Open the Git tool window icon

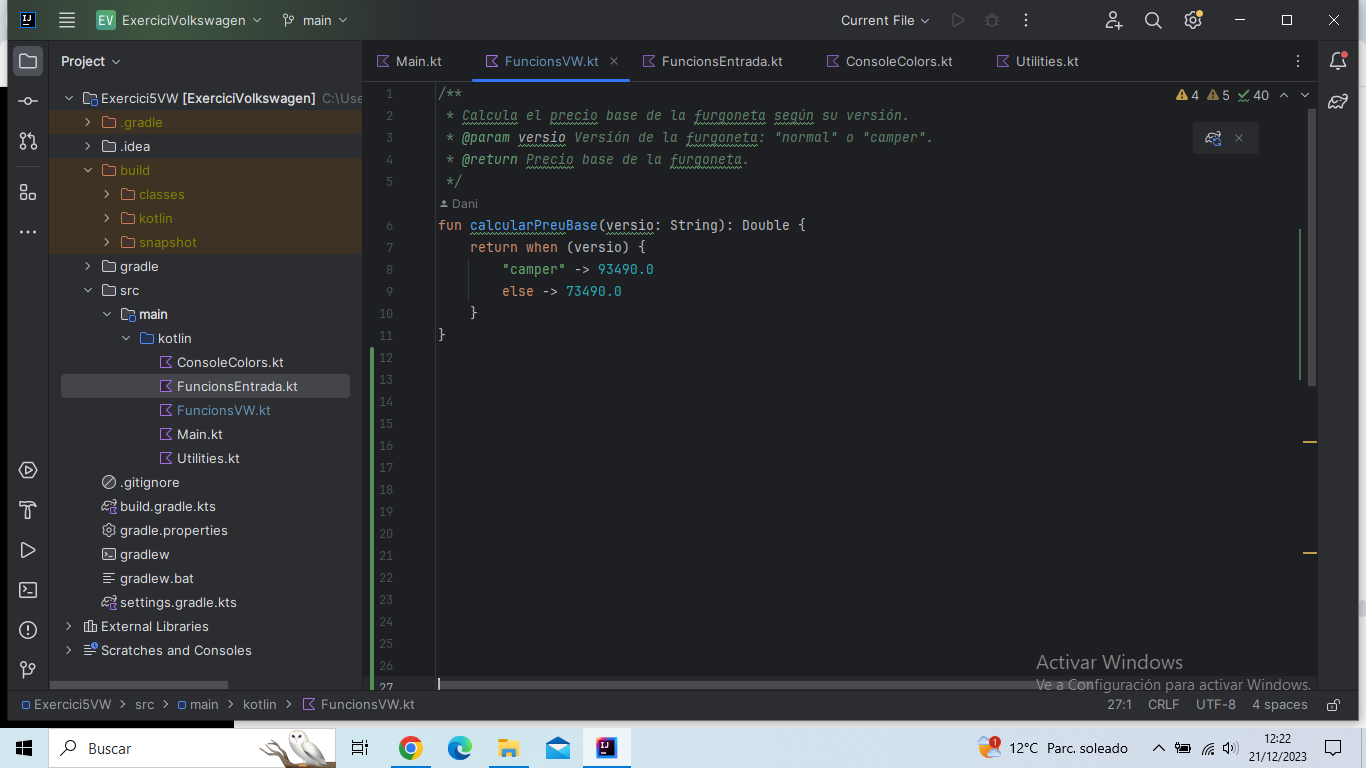(28, 670)
